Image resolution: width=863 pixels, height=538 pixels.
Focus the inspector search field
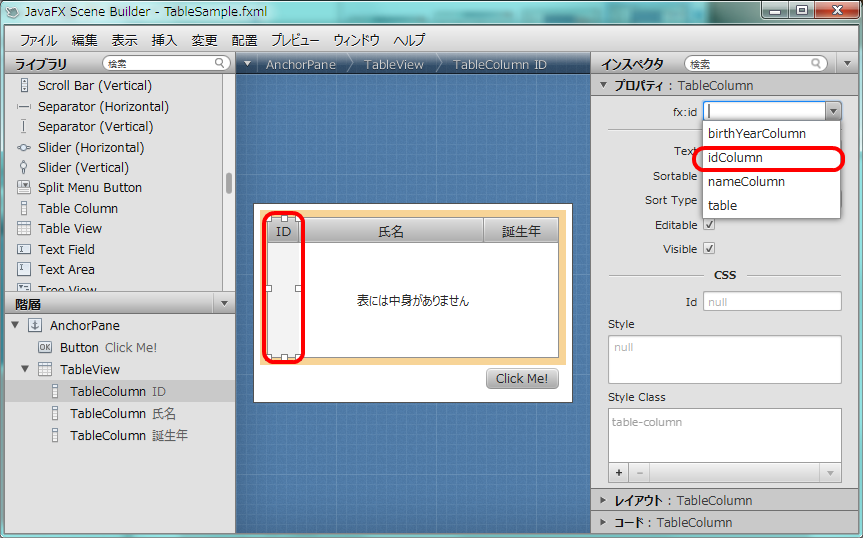click(x=756, y=64)
